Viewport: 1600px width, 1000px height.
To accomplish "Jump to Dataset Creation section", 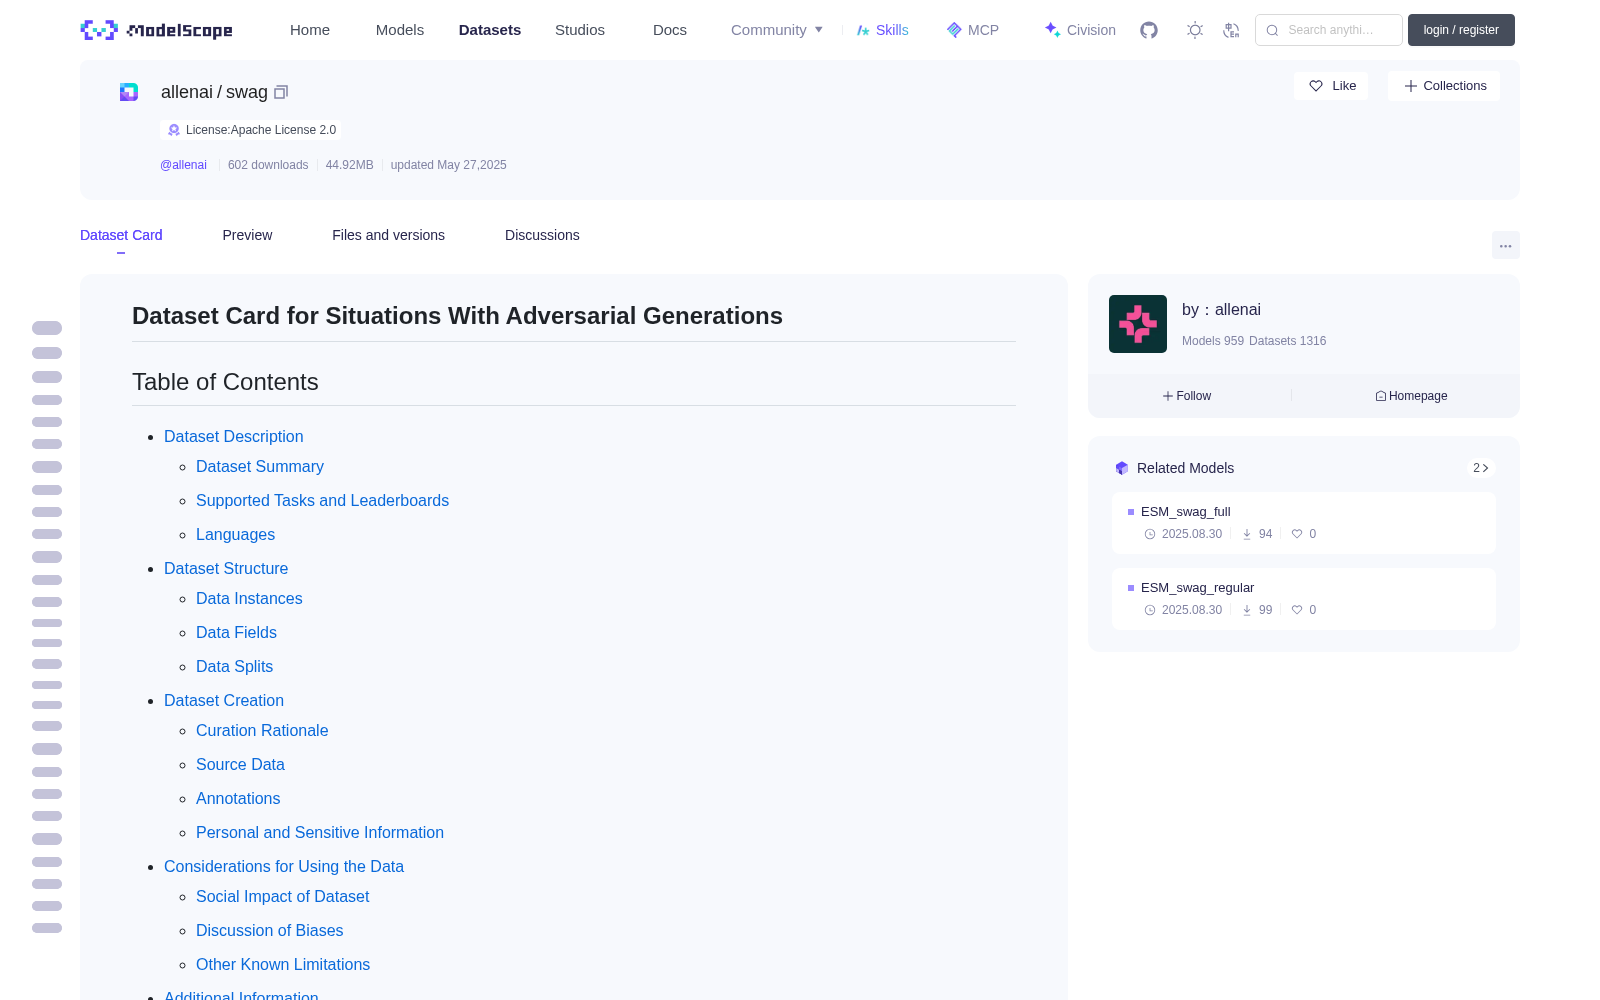I will 224,700.
